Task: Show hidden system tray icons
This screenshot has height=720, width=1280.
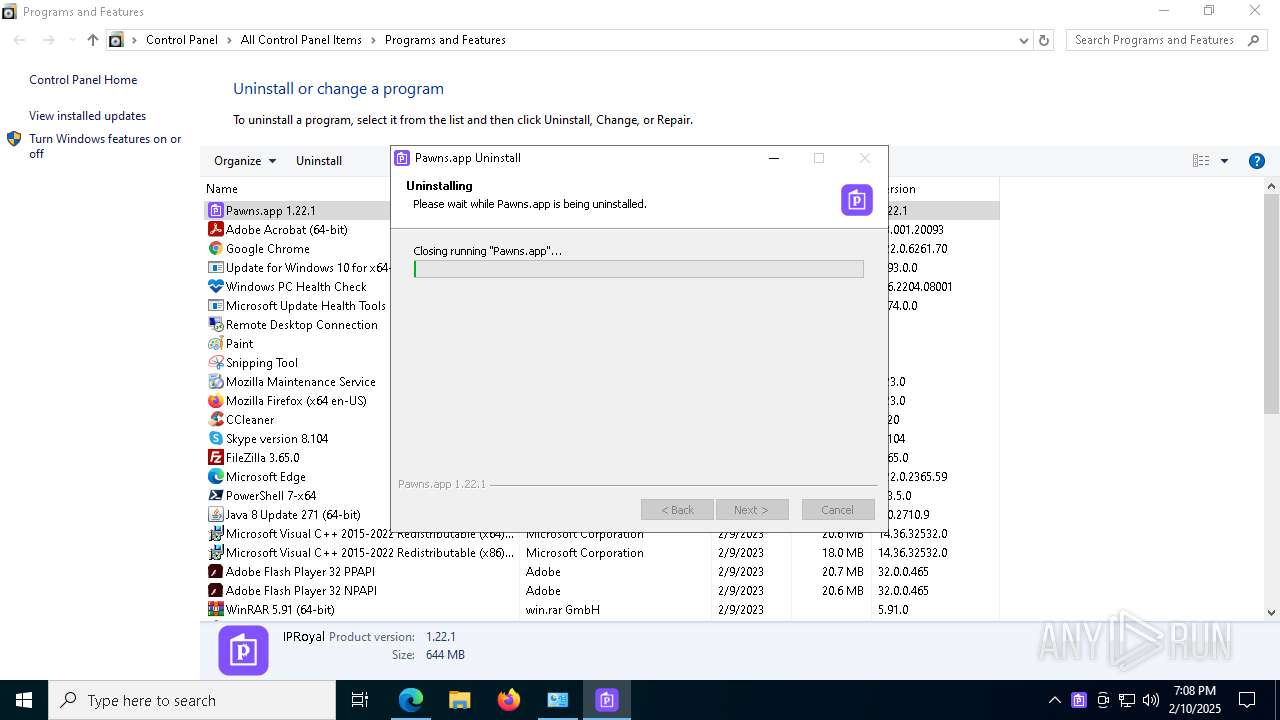Action: click(x=1054, y=700)
